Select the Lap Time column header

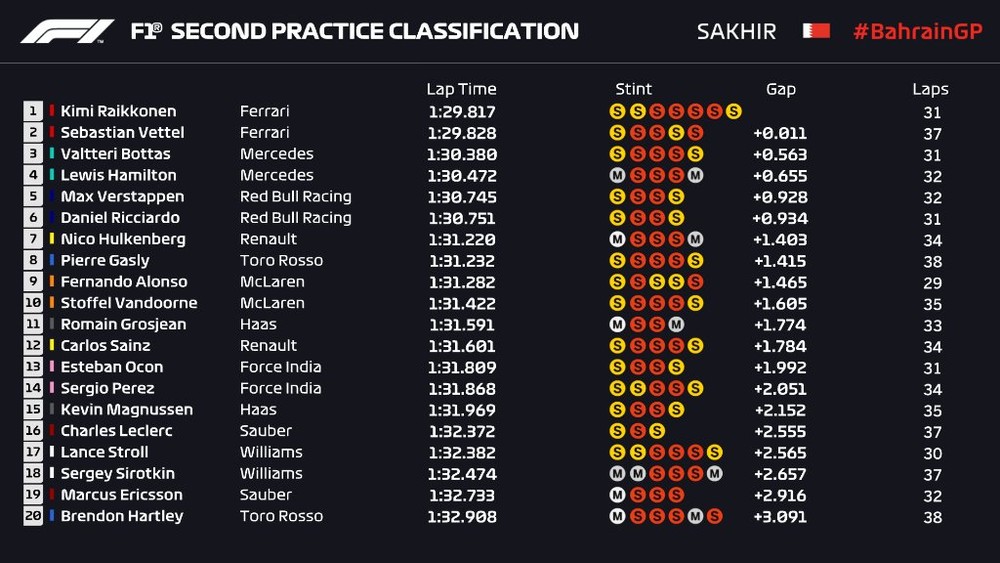461,89
